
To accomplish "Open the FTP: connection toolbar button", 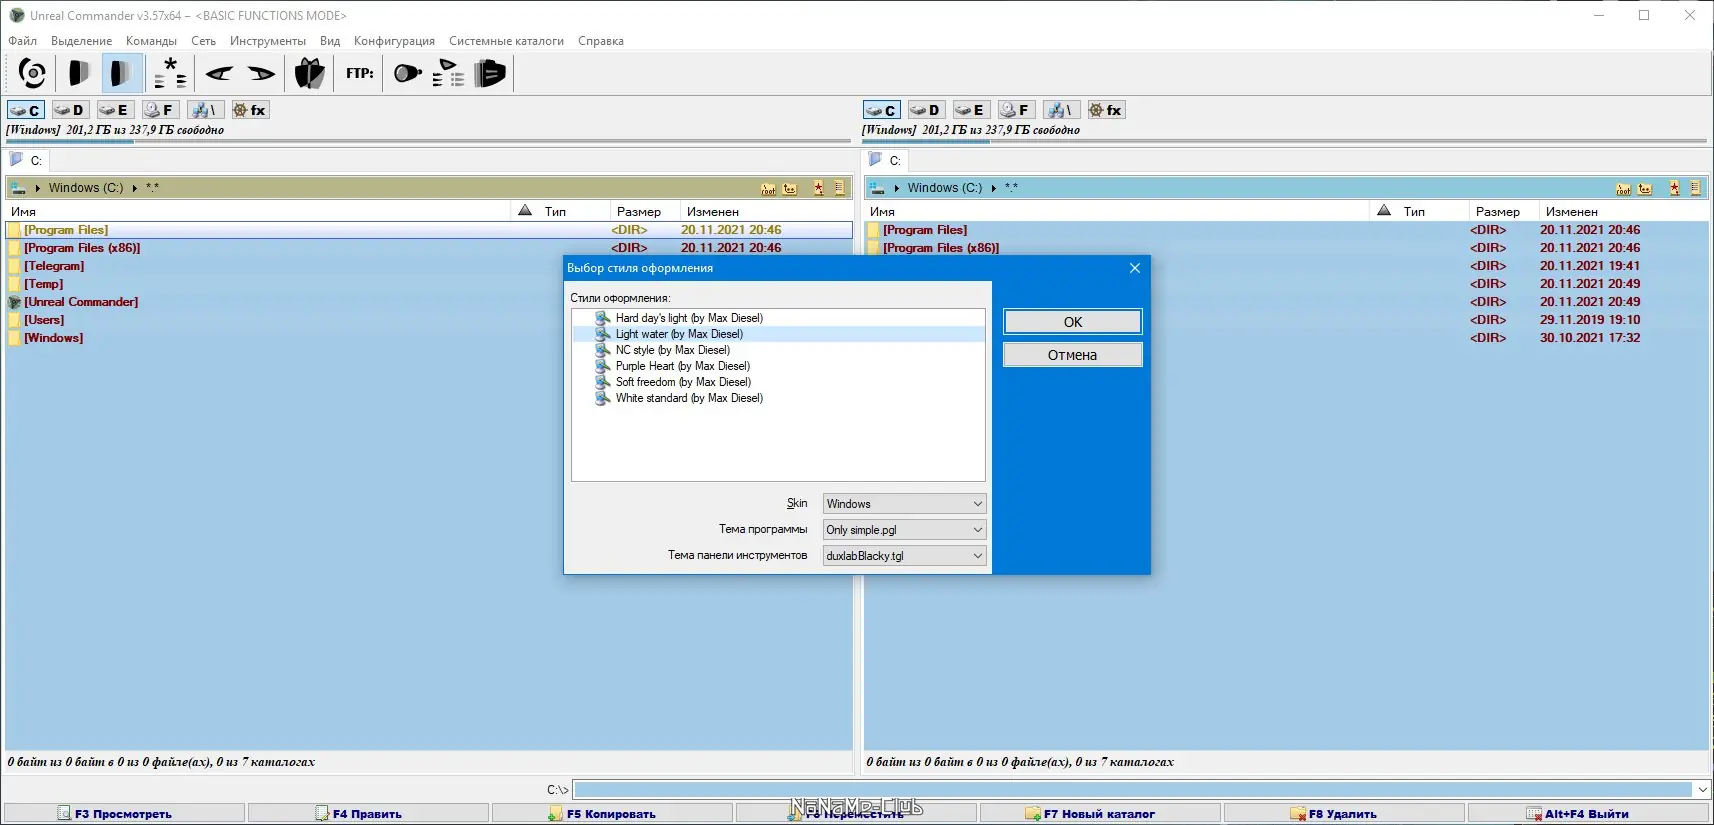I will pyautogui.click(x=360, y=73).
